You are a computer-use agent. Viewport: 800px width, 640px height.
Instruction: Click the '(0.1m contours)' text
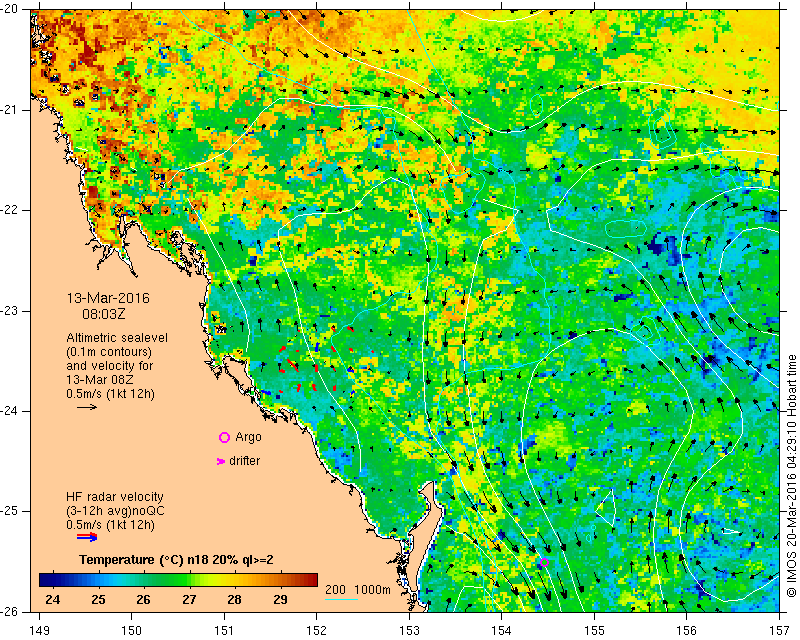click(109, 352)
